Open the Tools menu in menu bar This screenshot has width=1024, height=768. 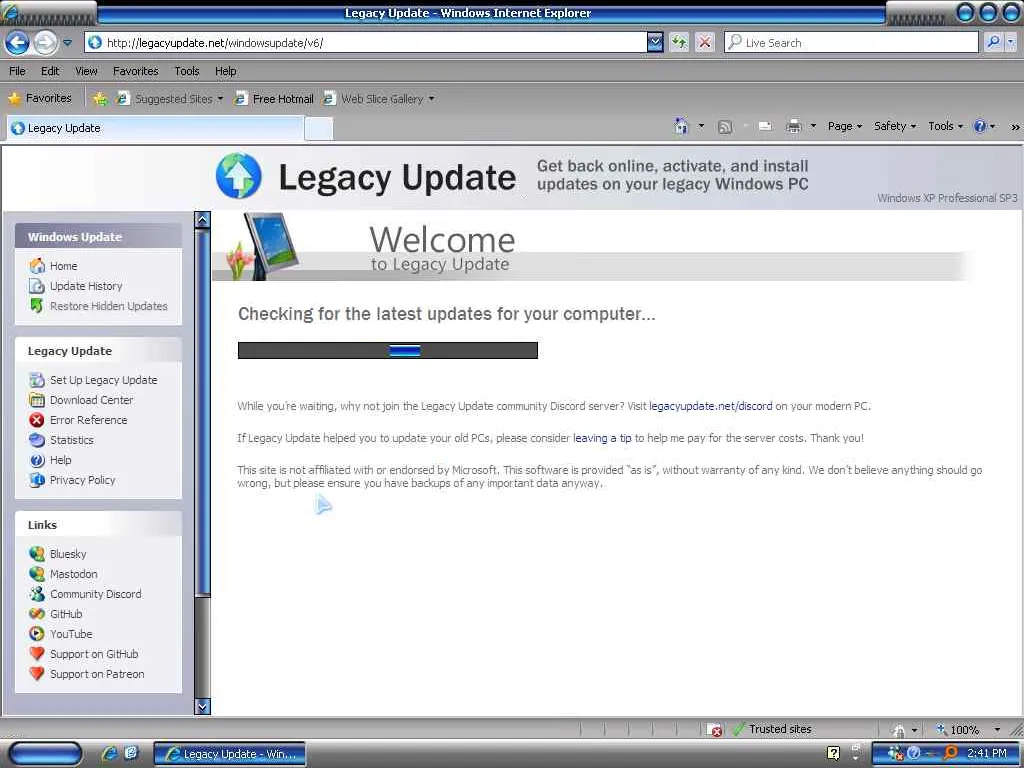[187, 71]
